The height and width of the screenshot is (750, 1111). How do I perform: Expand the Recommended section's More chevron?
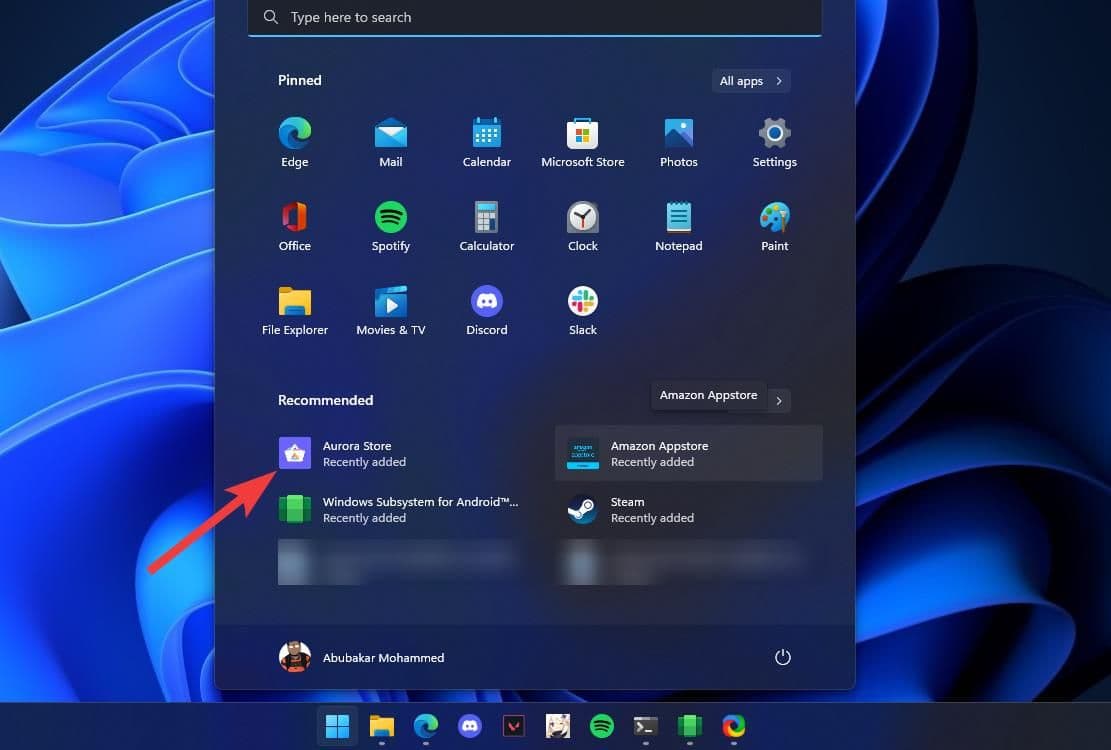click(779, 401)
